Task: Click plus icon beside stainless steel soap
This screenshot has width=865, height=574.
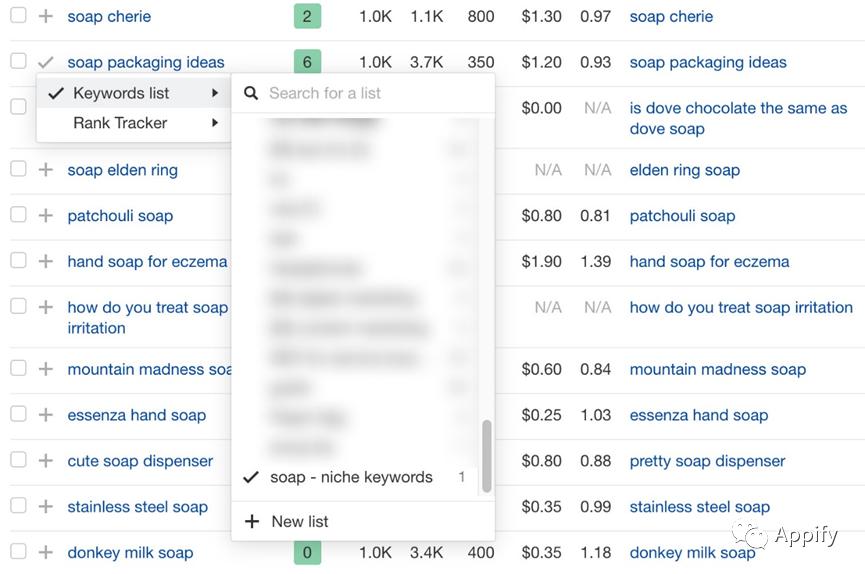Action: tap(45, 507)
